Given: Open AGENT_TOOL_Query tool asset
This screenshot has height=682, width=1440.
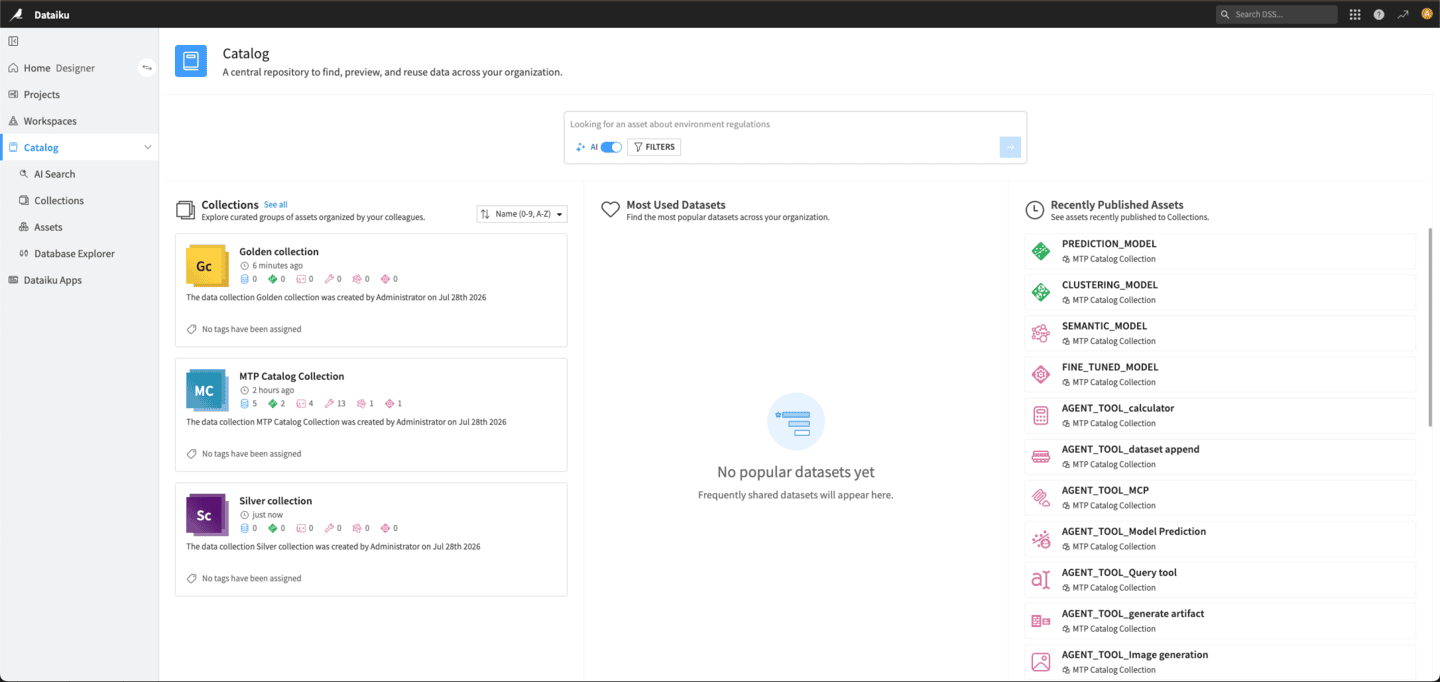Looking at the screenshot, I should [1220, 580].
